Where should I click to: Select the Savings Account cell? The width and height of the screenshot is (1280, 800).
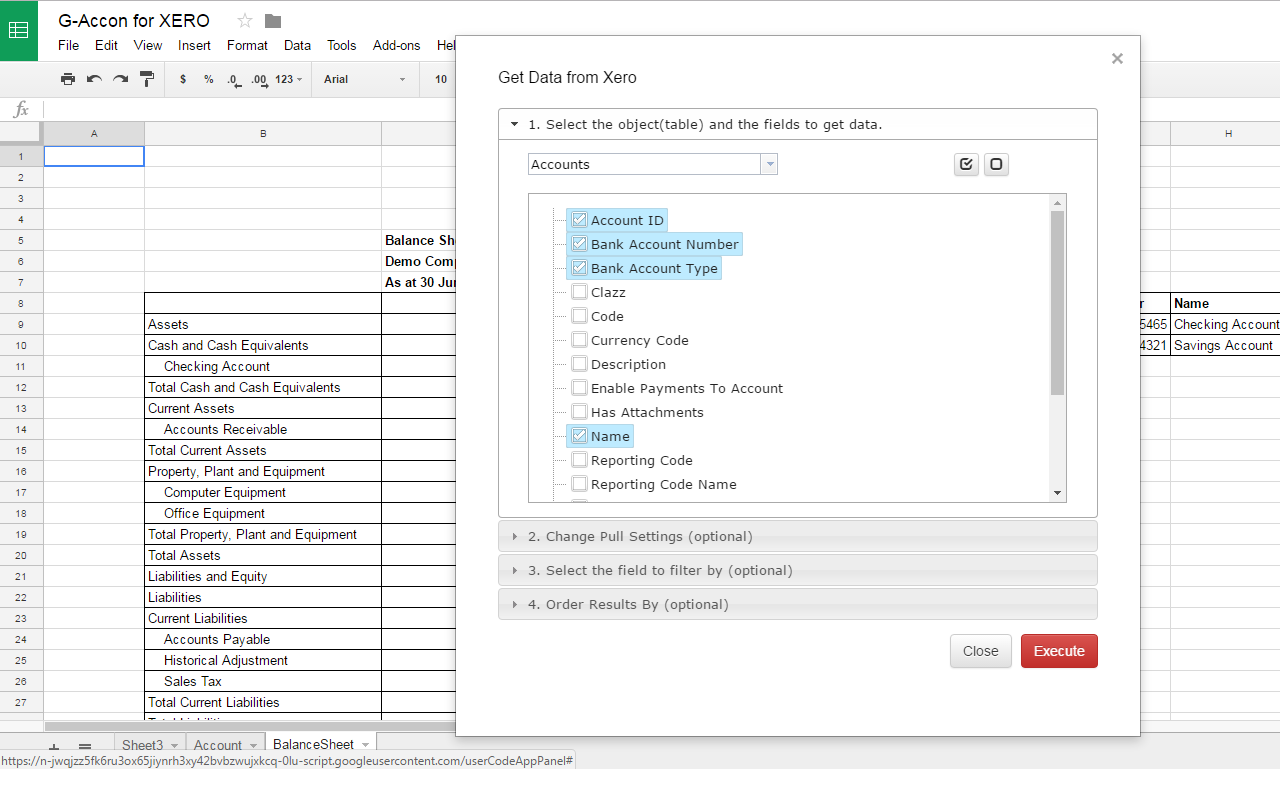[x=1225, y=345]
